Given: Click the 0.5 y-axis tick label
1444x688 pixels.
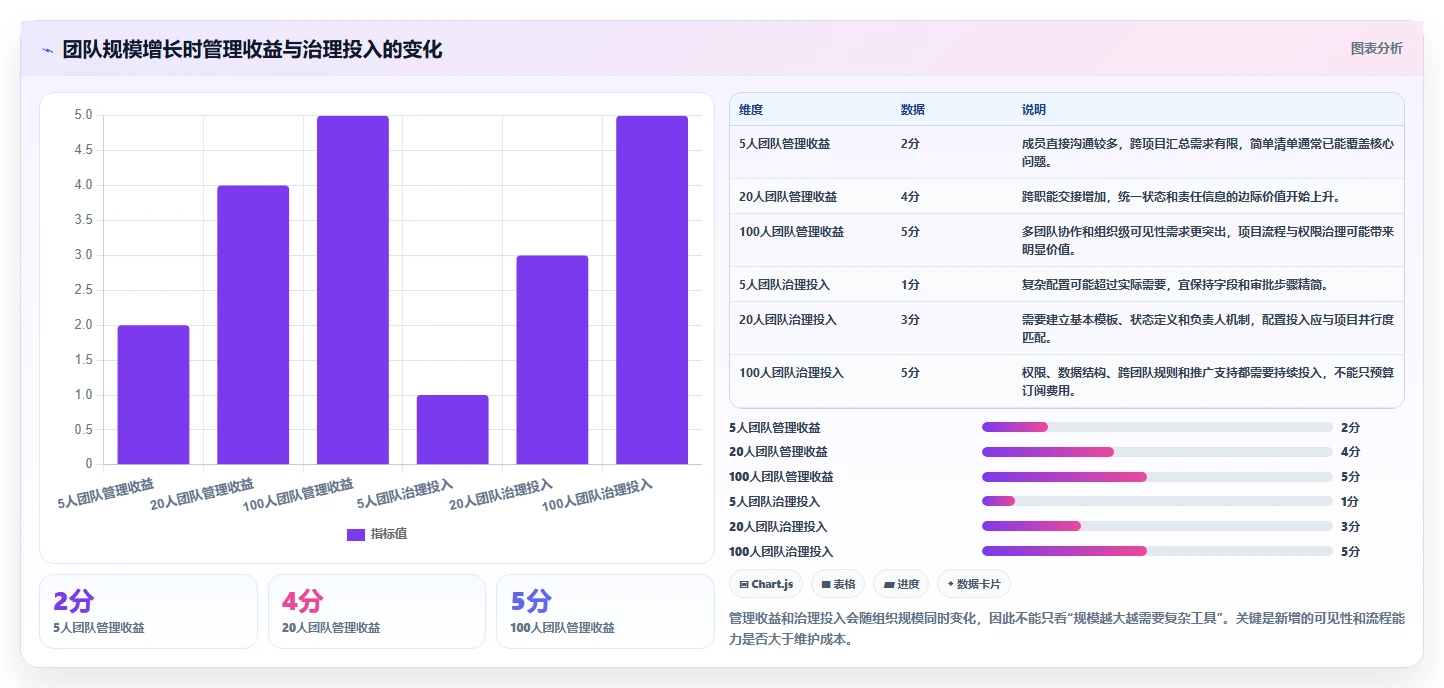Looking at the screenshot, I should pos(83,429).
